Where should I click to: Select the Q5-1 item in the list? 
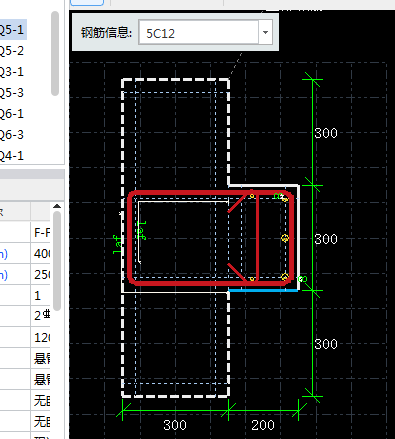point(13,30)
